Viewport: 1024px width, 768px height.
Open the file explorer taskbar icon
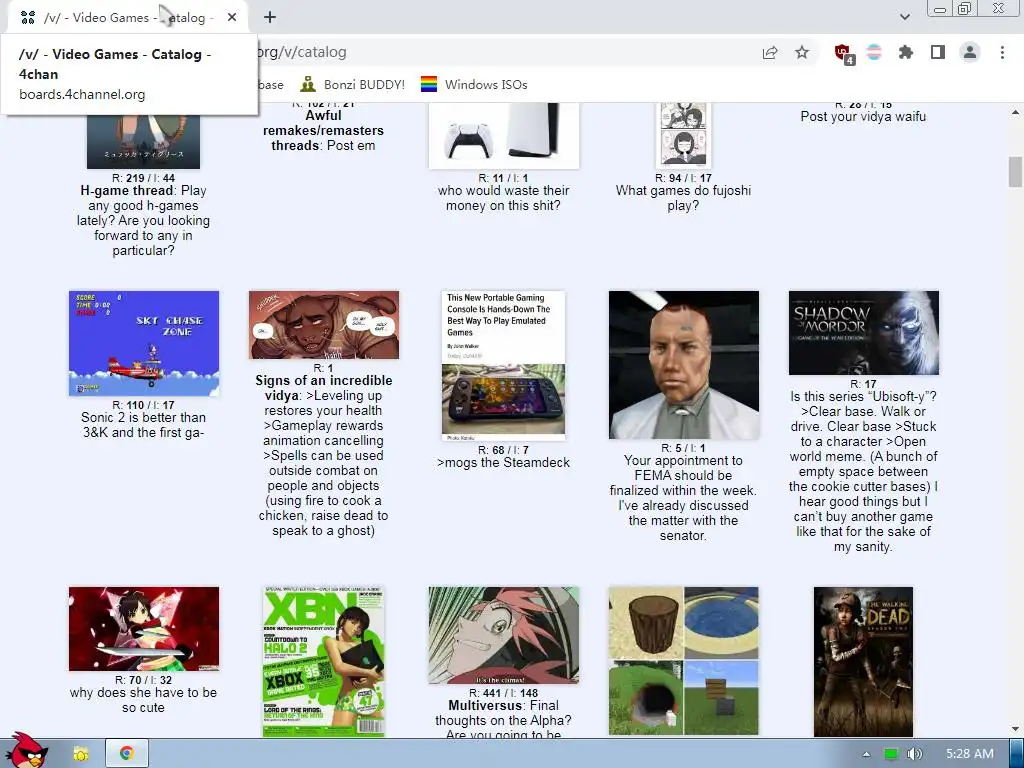81,754
